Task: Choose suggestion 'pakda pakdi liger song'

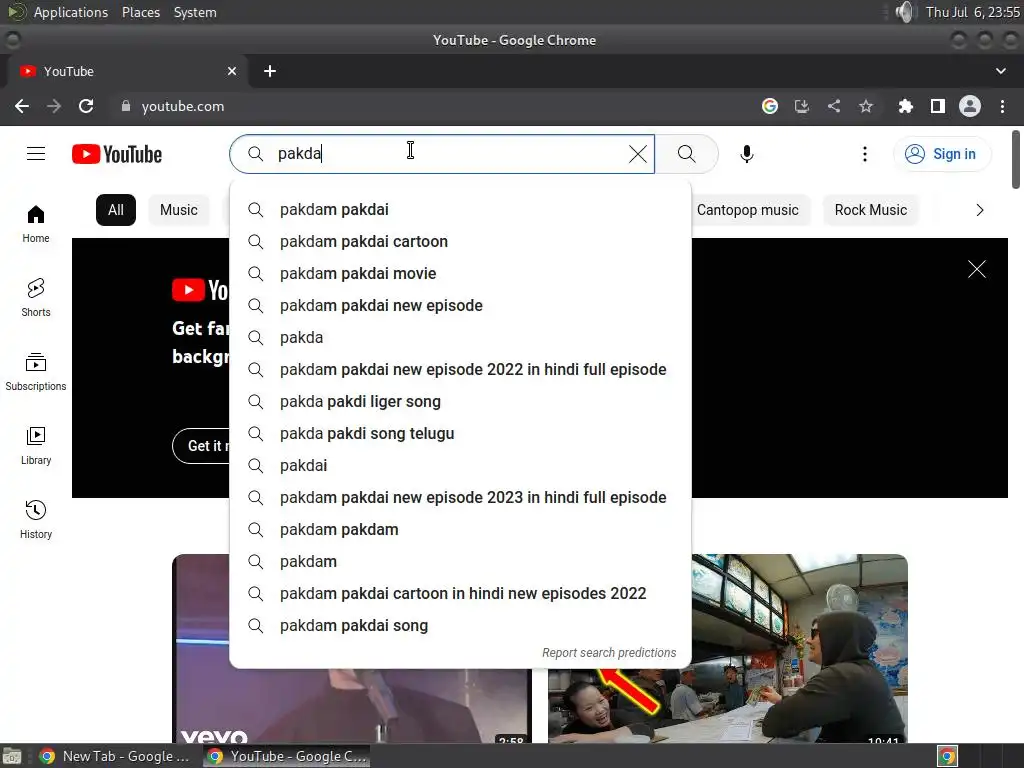Action: [460, 402]
